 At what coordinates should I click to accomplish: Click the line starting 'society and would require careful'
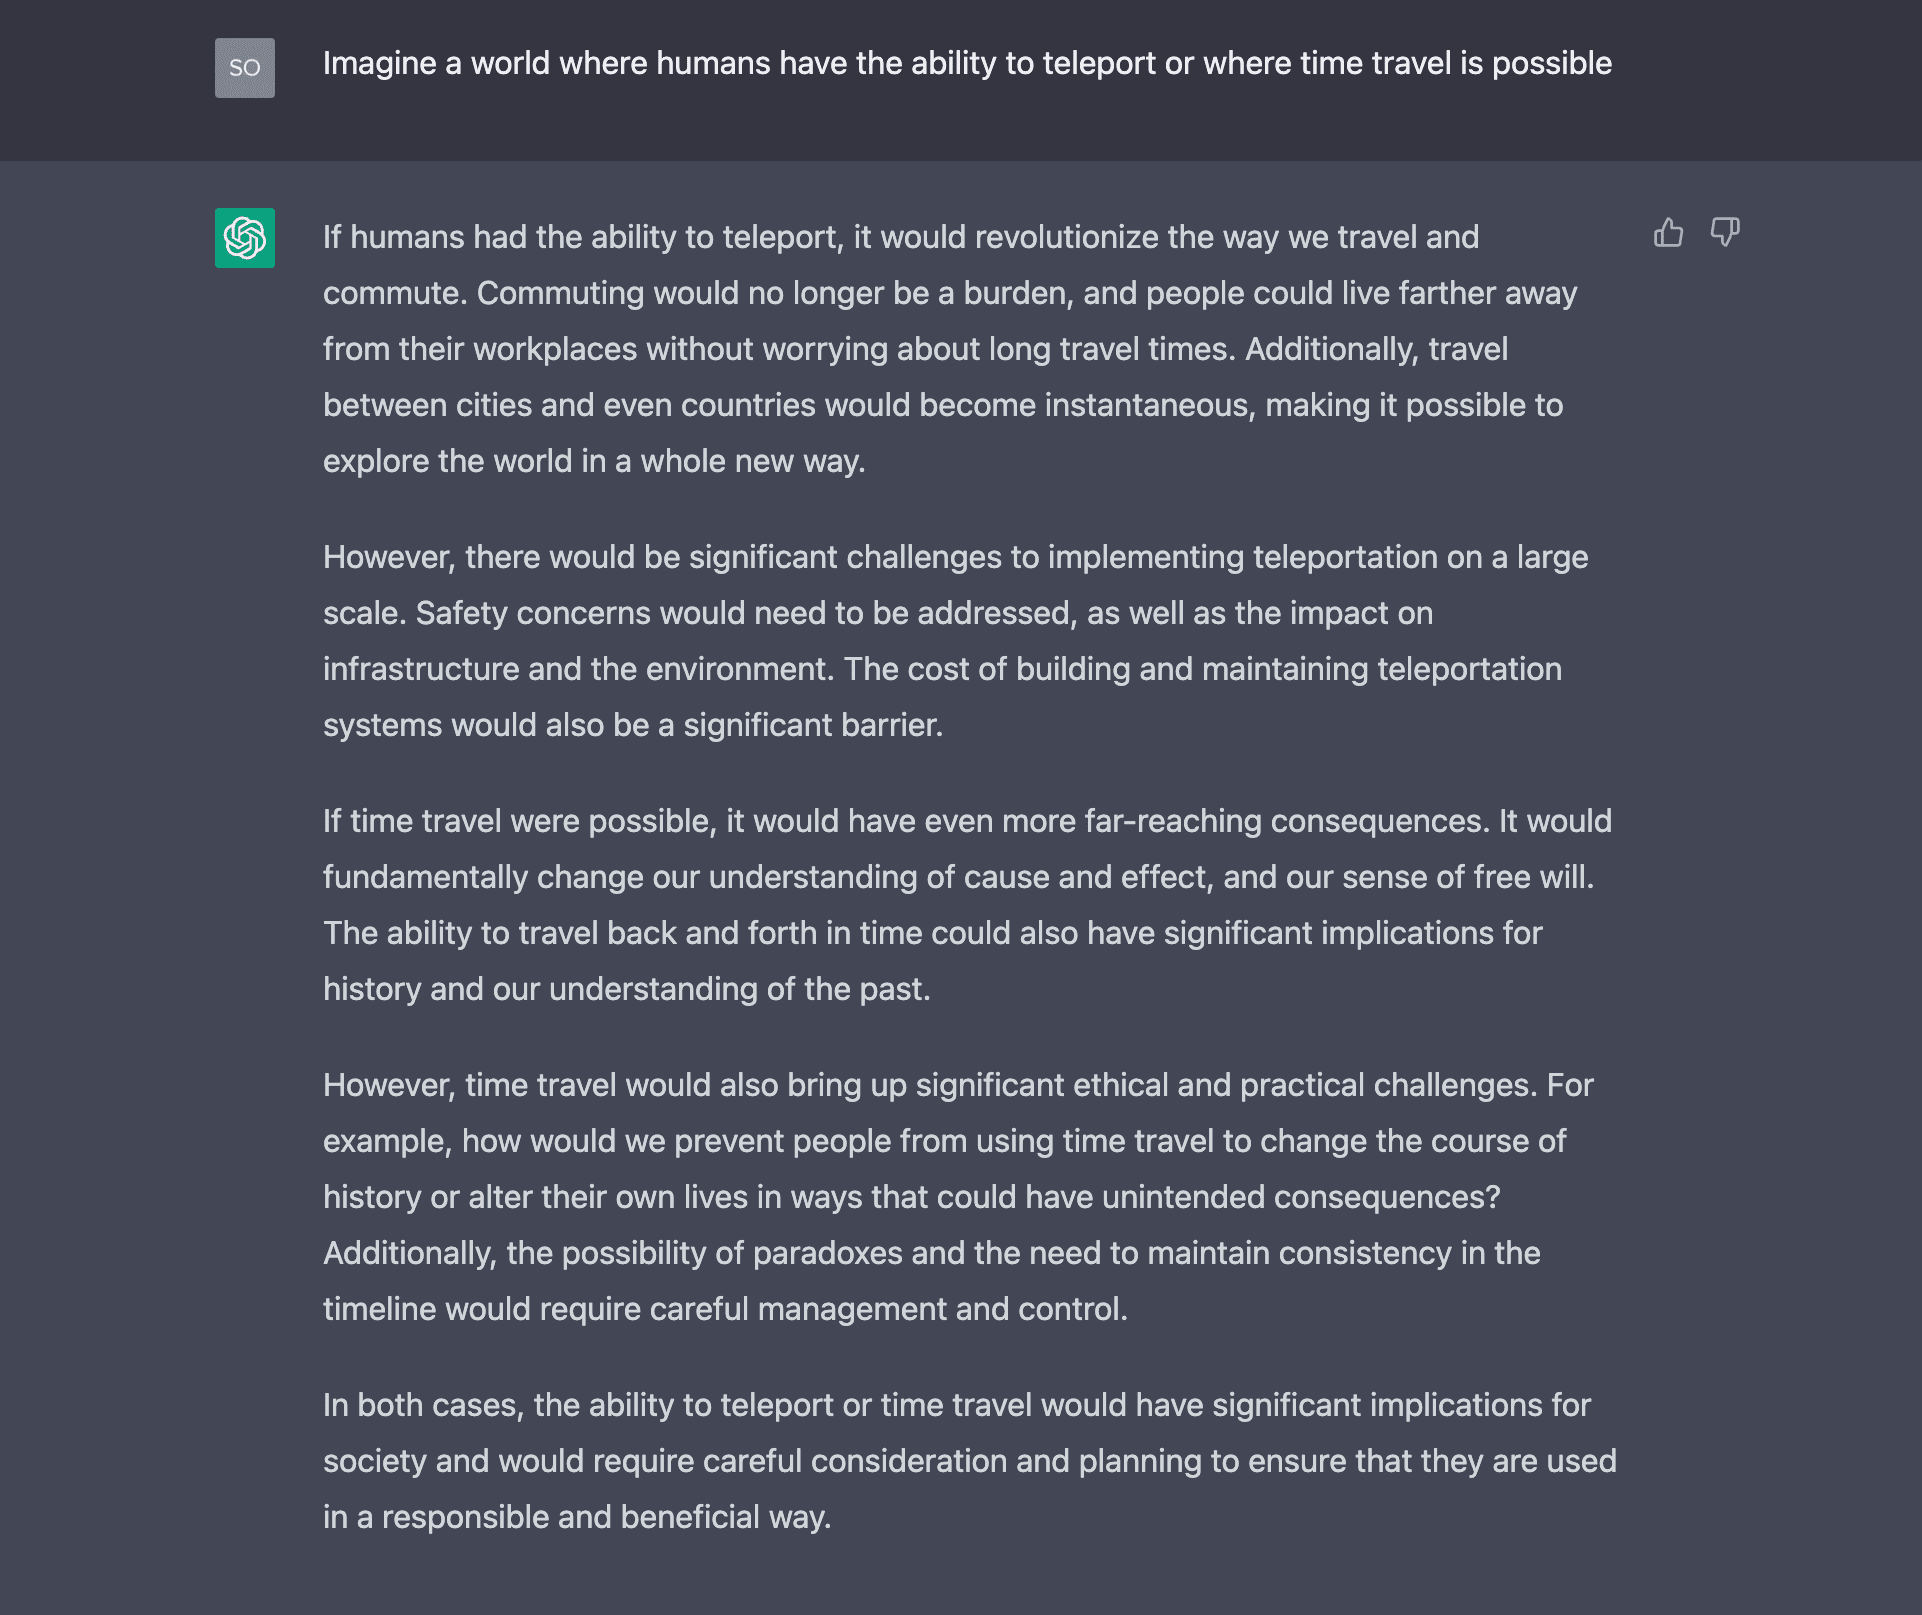coord(970,1461)
